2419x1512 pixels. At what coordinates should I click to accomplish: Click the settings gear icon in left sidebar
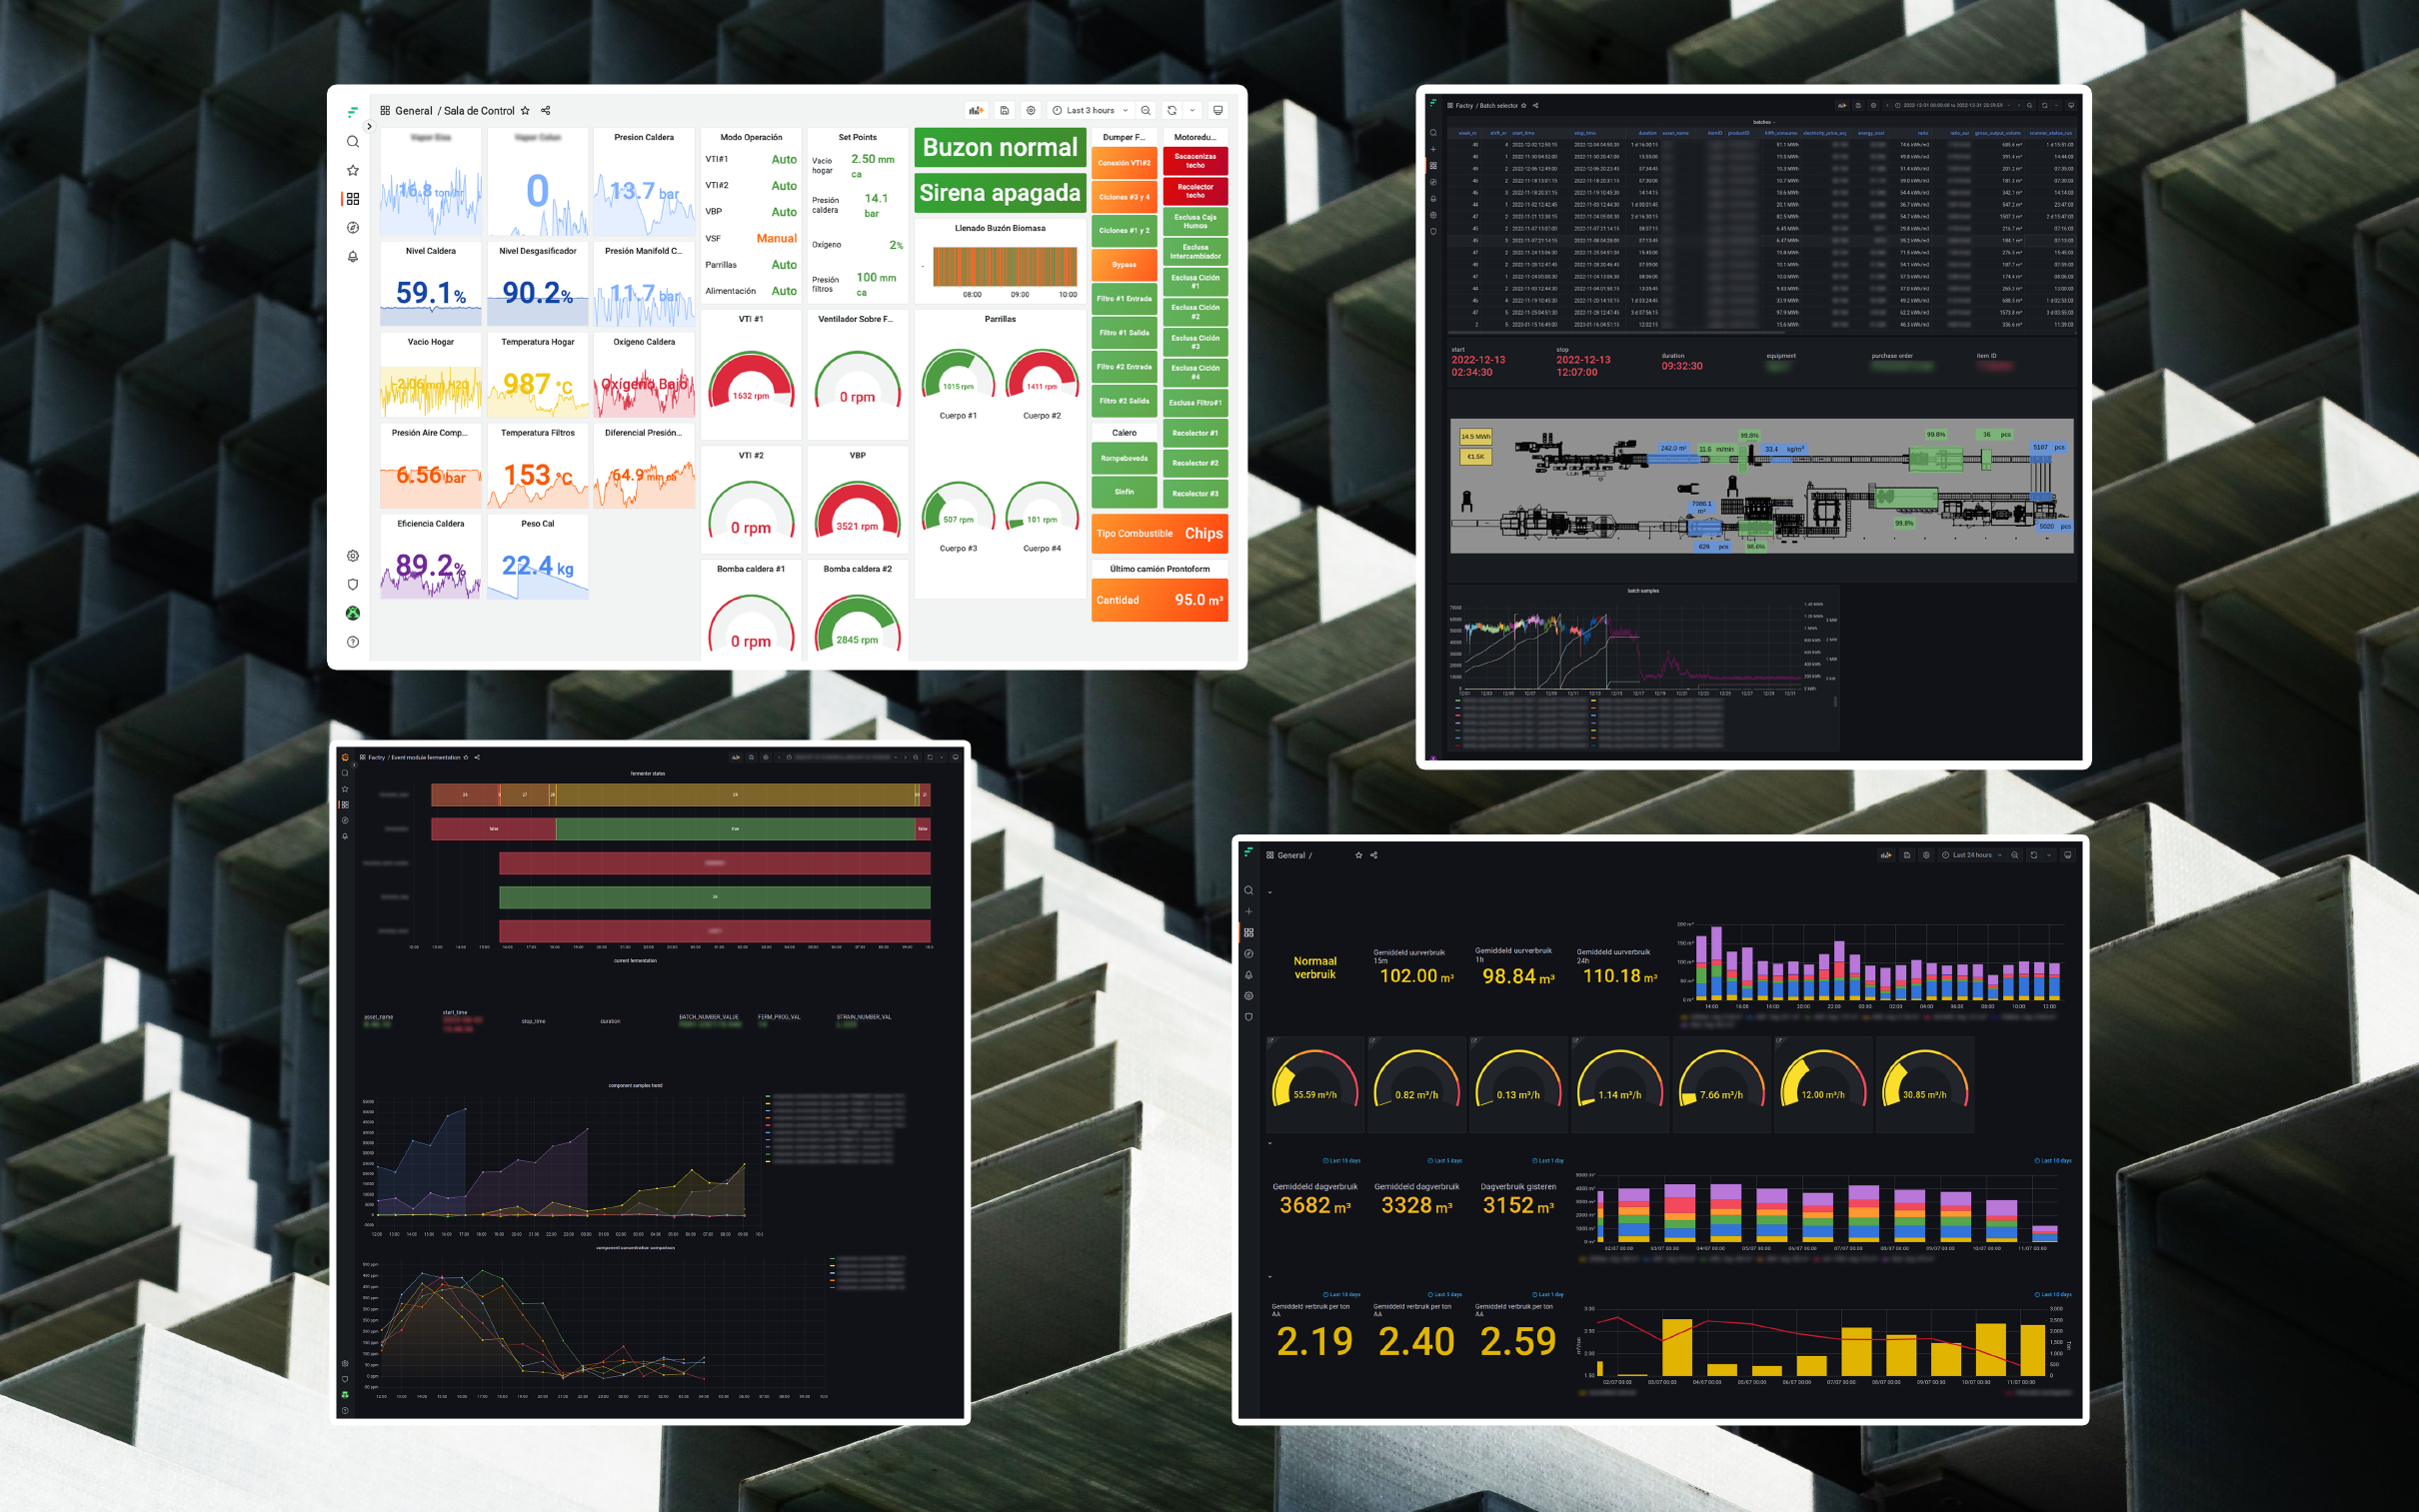click(352, 553)
